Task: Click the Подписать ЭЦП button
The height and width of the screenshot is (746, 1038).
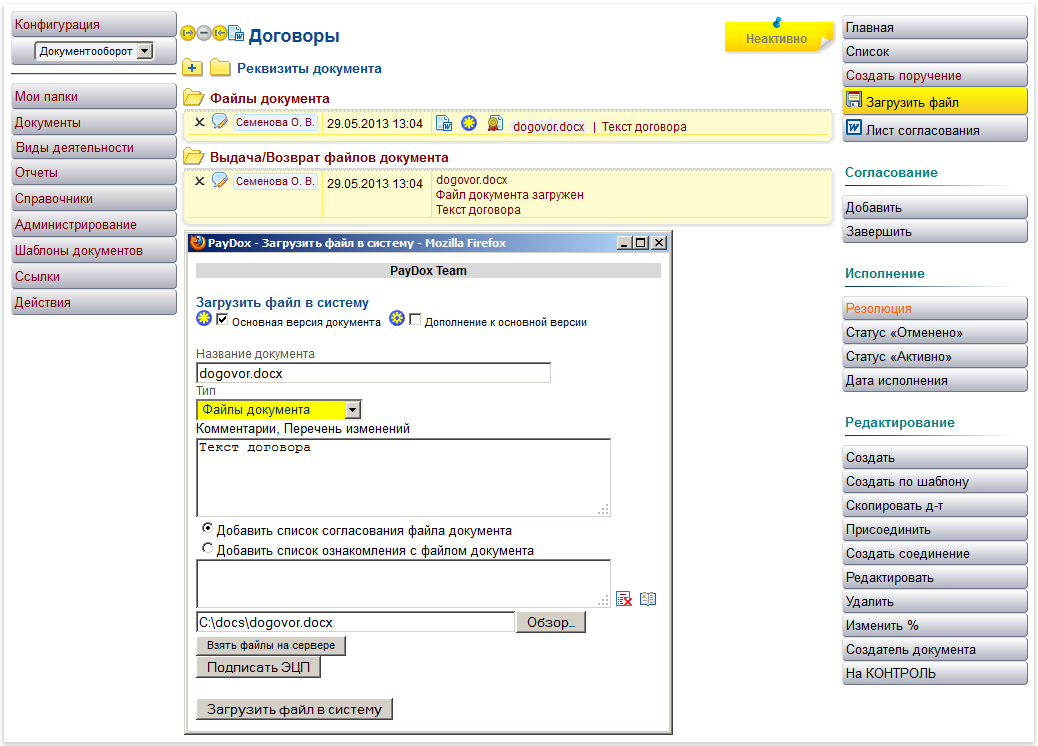Action: [x=258, y=667]
